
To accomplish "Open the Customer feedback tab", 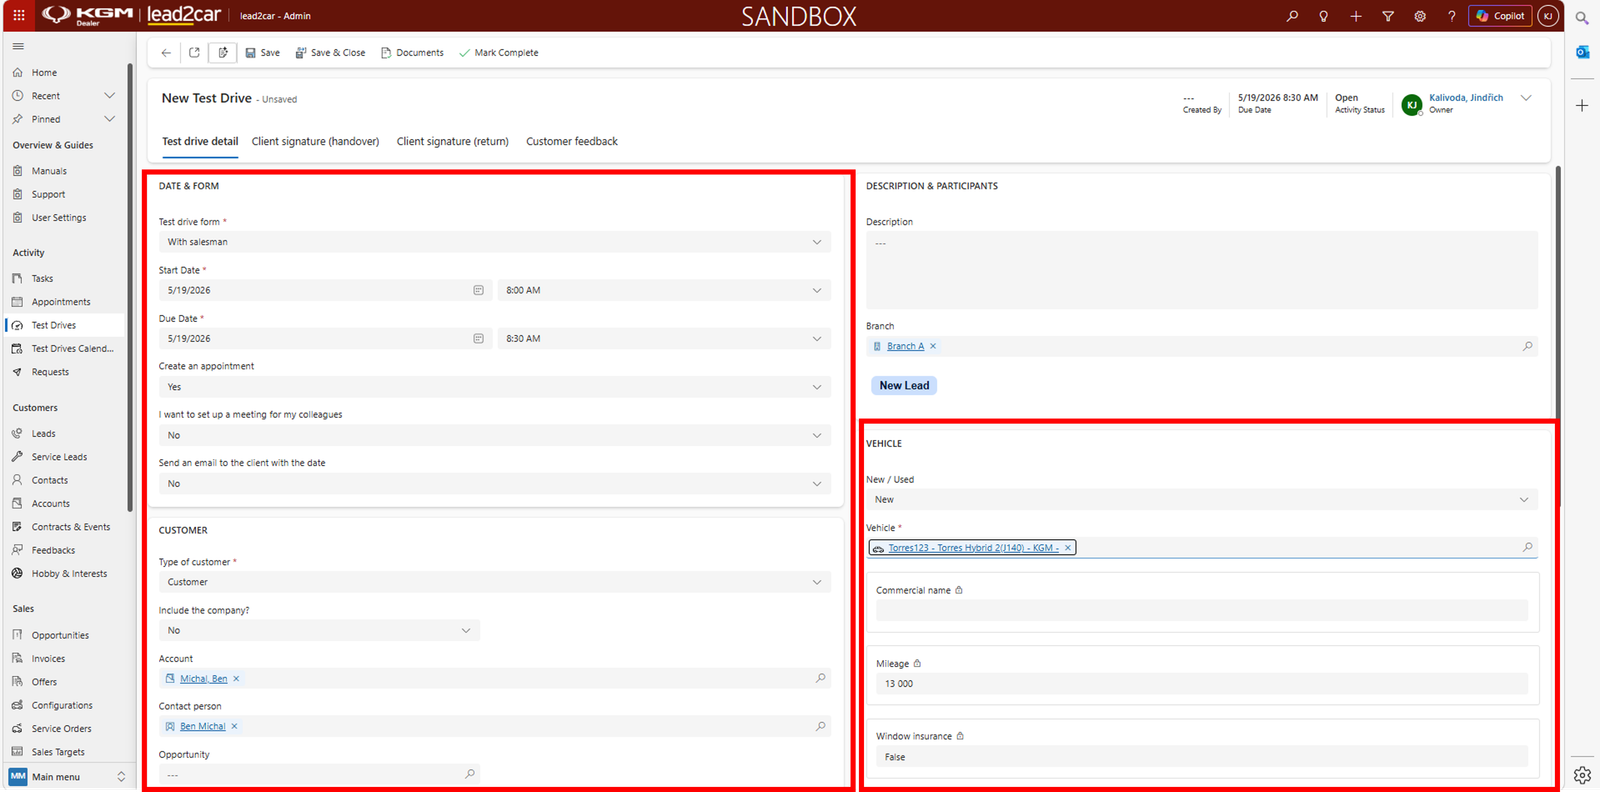I will (572, 142).
